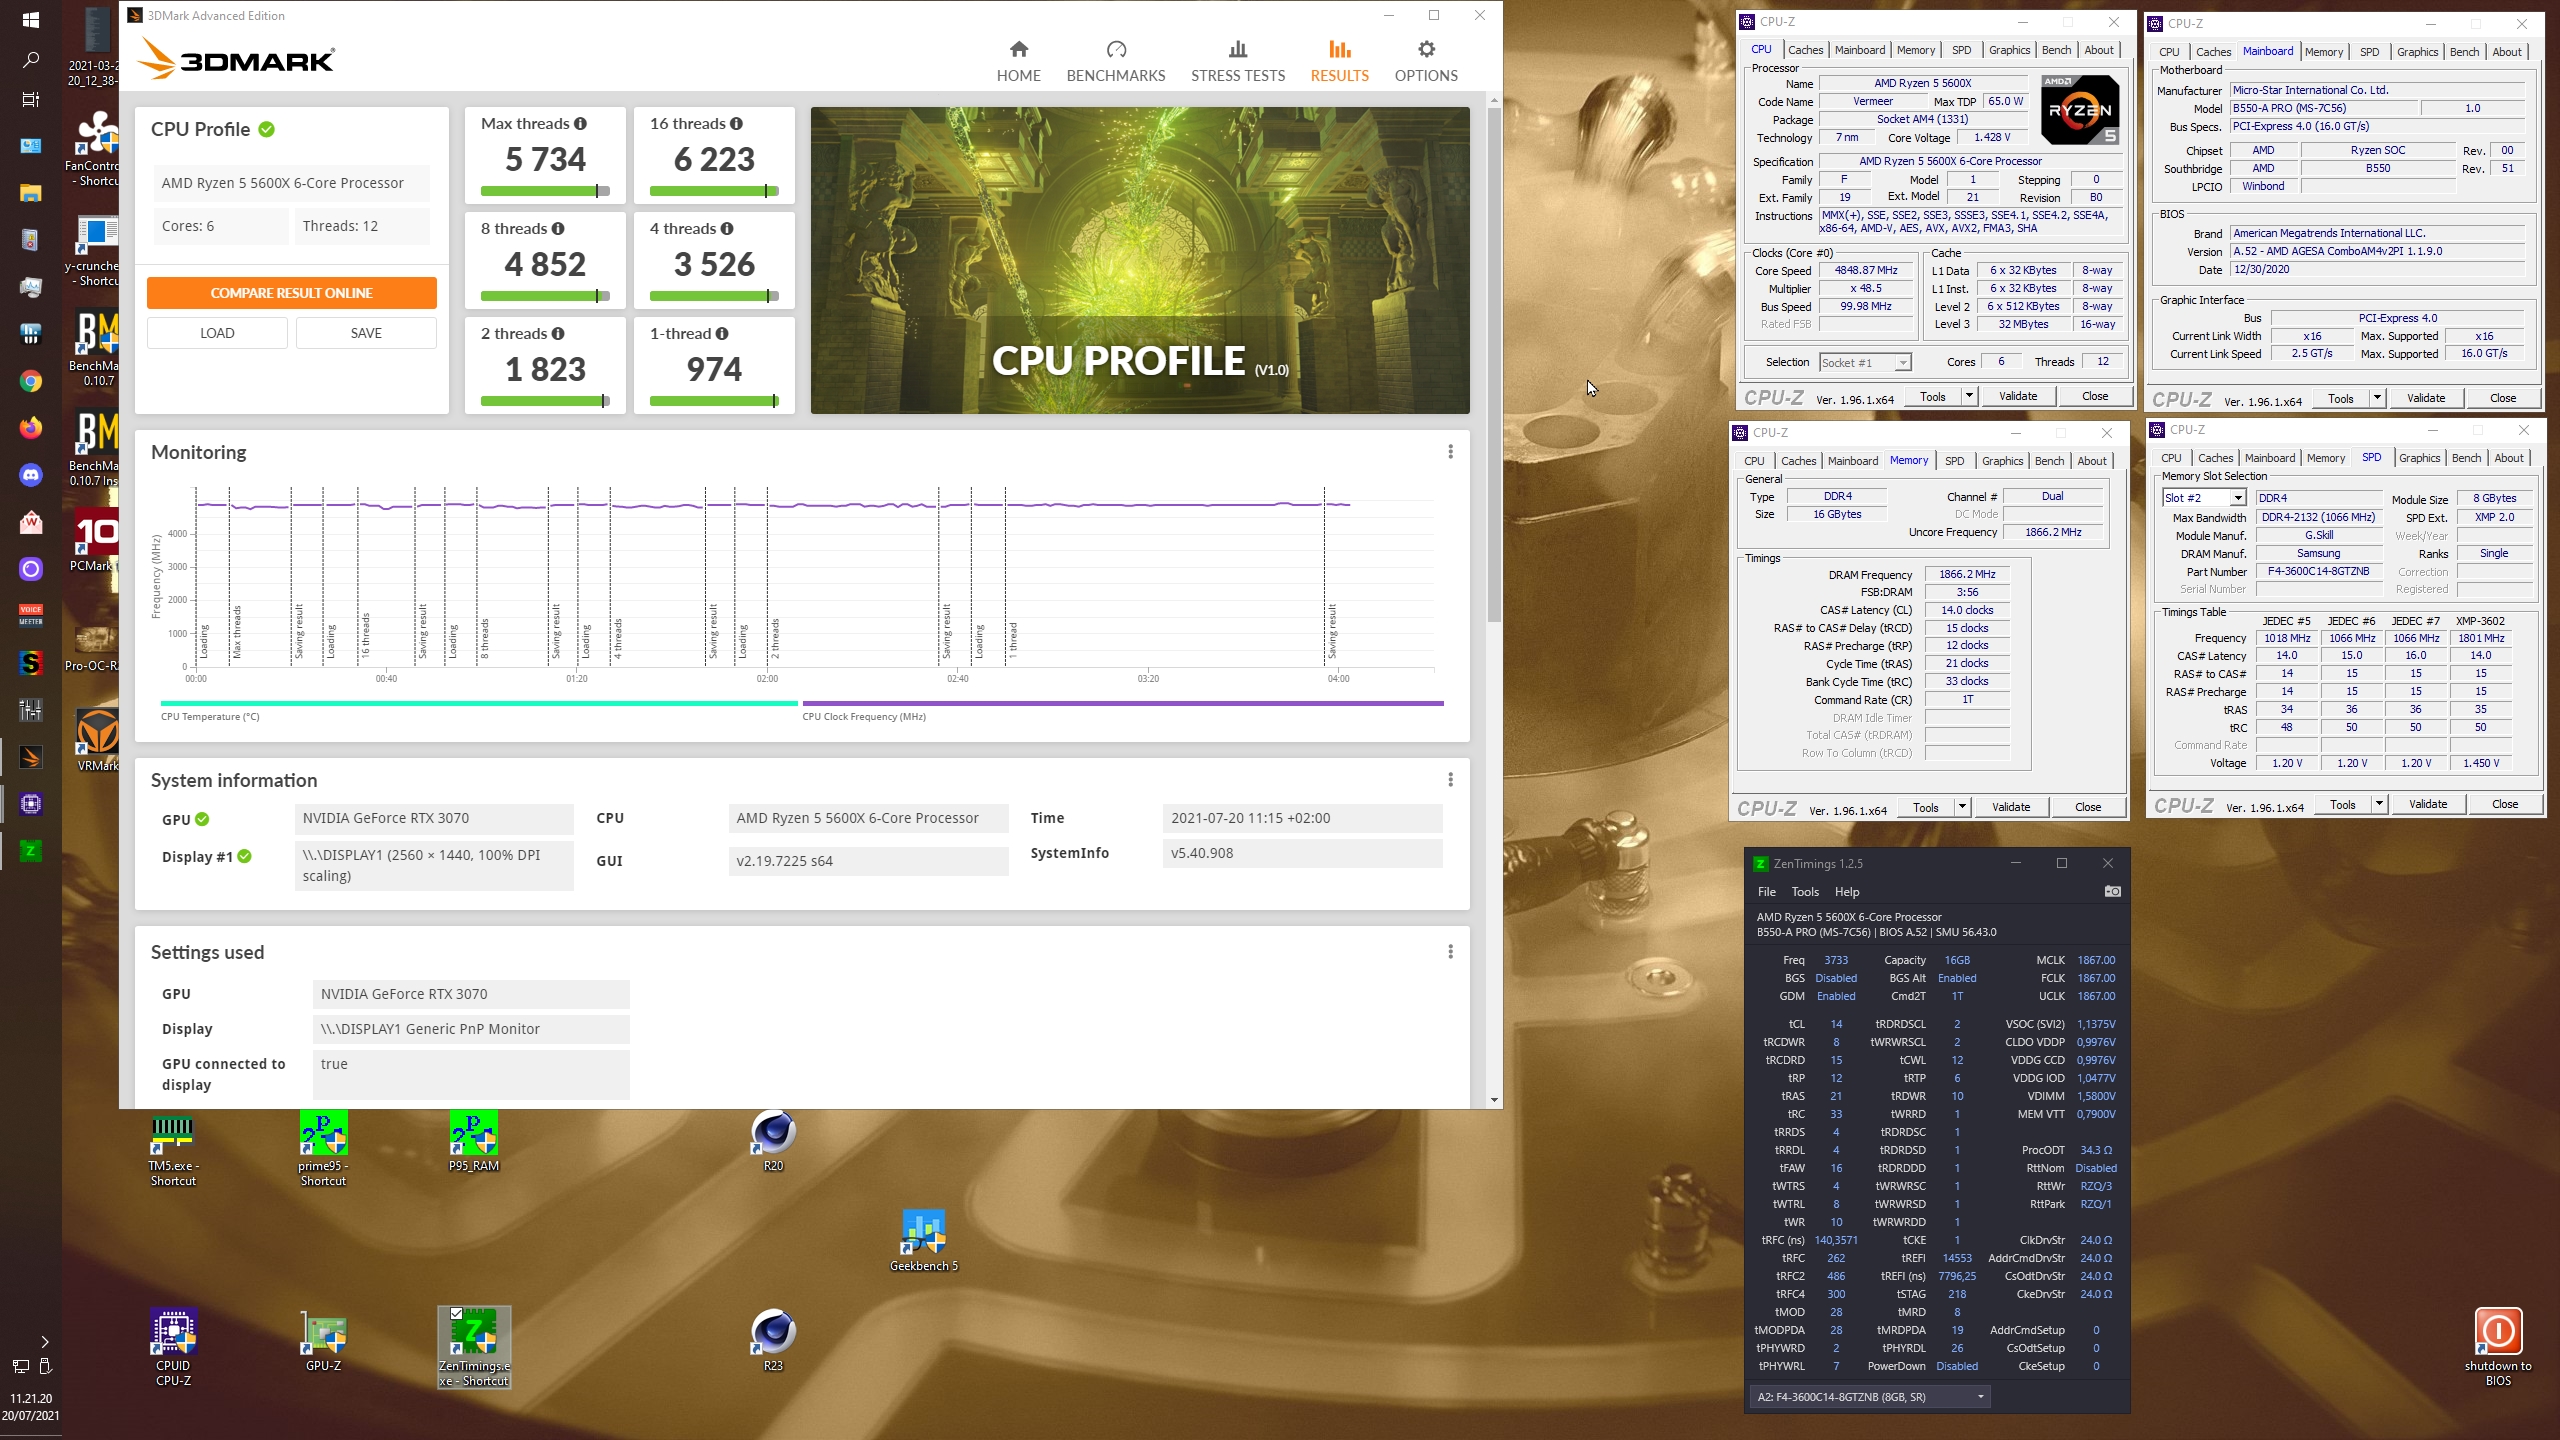Click the 3DMark results vertical scrollbar

[1494, 365]
